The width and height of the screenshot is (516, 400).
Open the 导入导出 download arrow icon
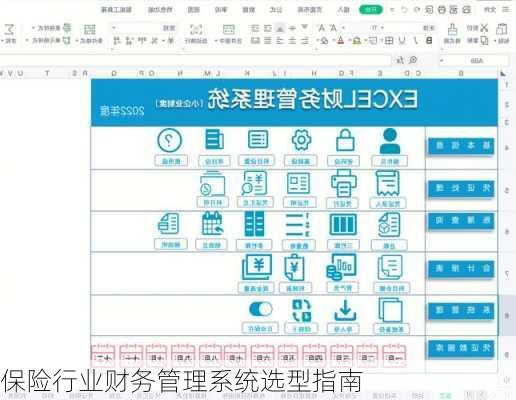click(345, 310)
